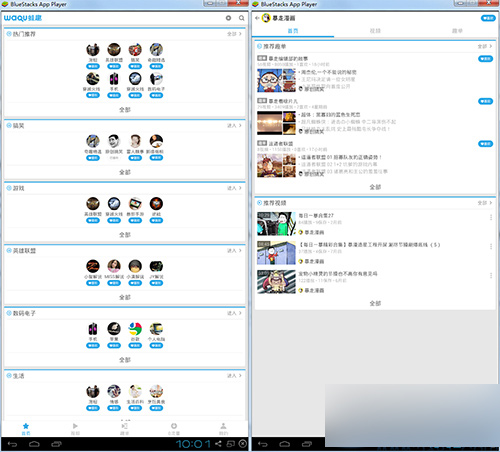Click 全部 button below 搞笑 avatars
This screenshot has height=452, width=500.
[125, 172]
